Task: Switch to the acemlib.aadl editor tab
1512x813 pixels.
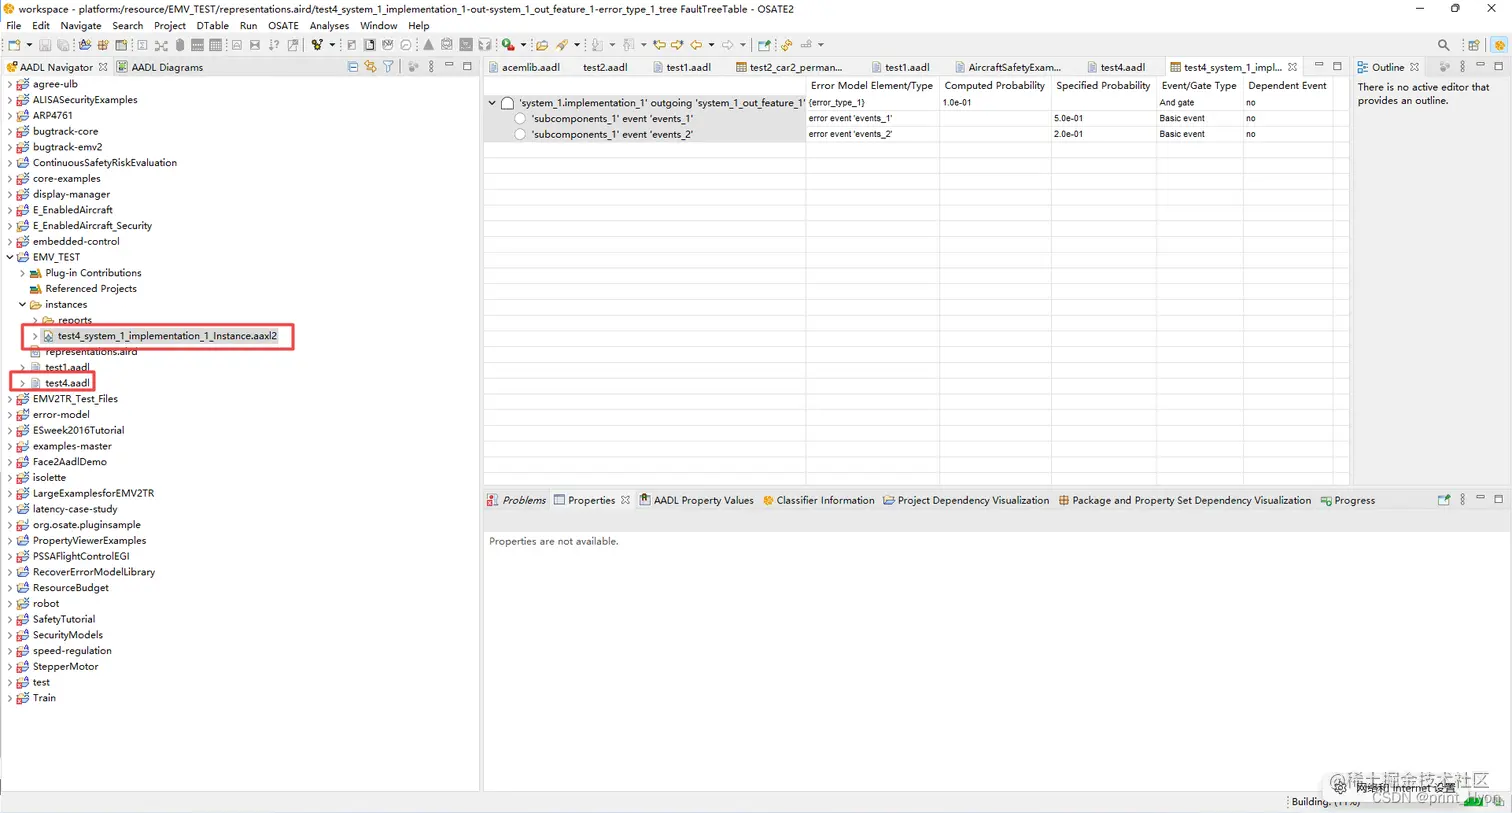Action: point(524,67)
